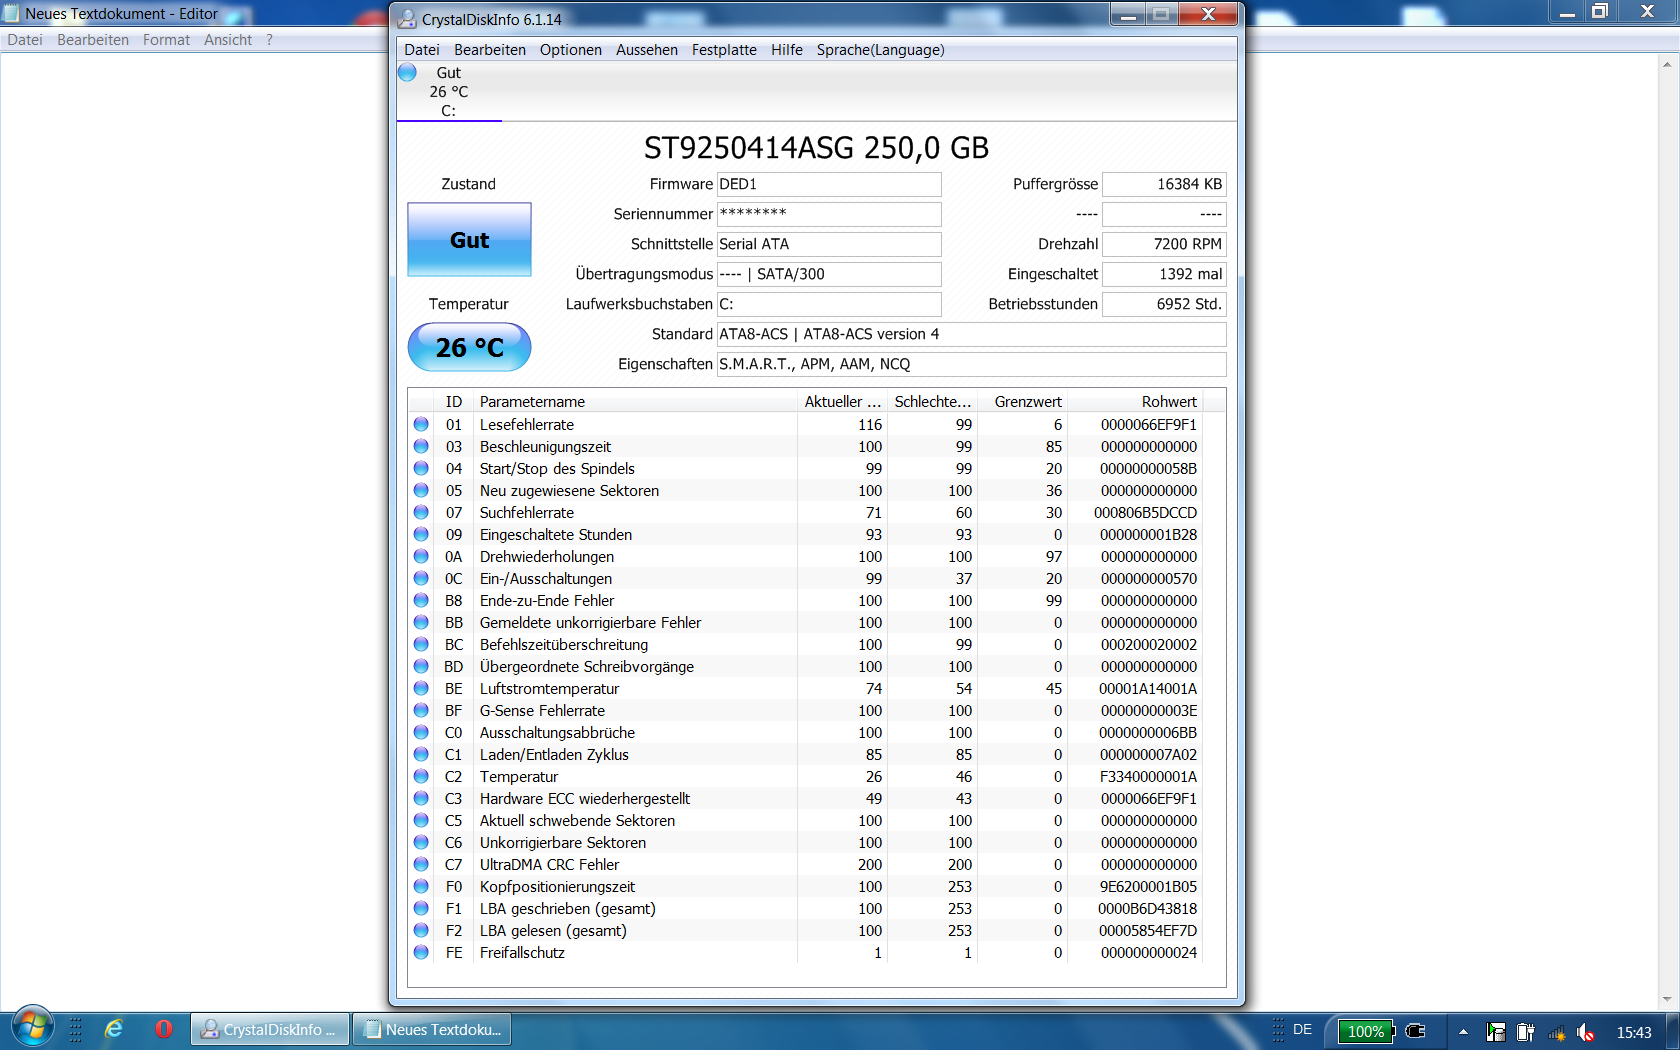Click the status circle for Lesefehlerrate row
1680x1050 pixels.
(421, 424)
